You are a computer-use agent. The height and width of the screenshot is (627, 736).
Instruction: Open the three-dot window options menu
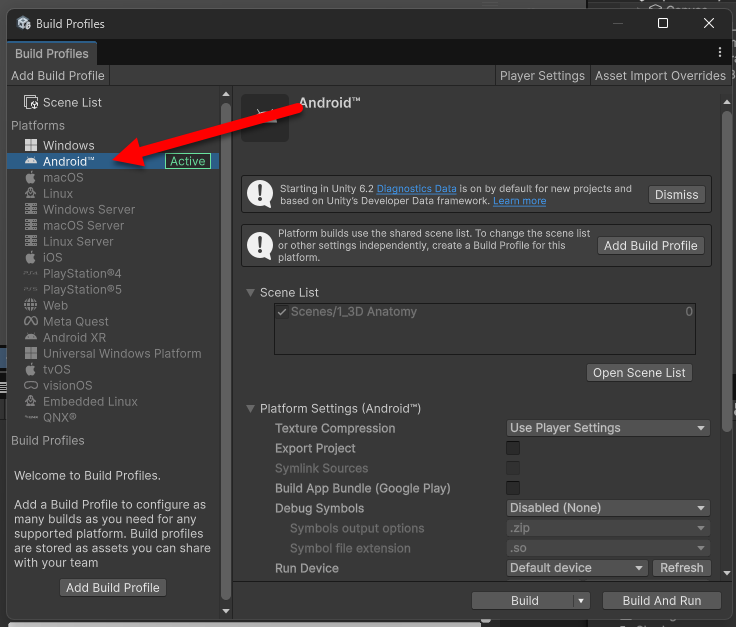tap(720, 52)
